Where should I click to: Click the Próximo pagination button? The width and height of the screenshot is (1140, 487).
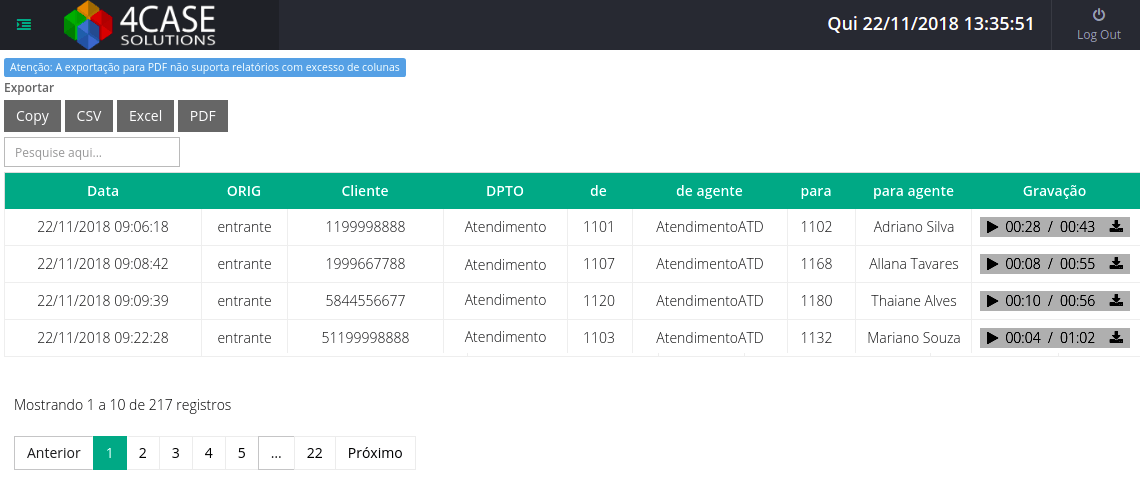tap(375, 453)
